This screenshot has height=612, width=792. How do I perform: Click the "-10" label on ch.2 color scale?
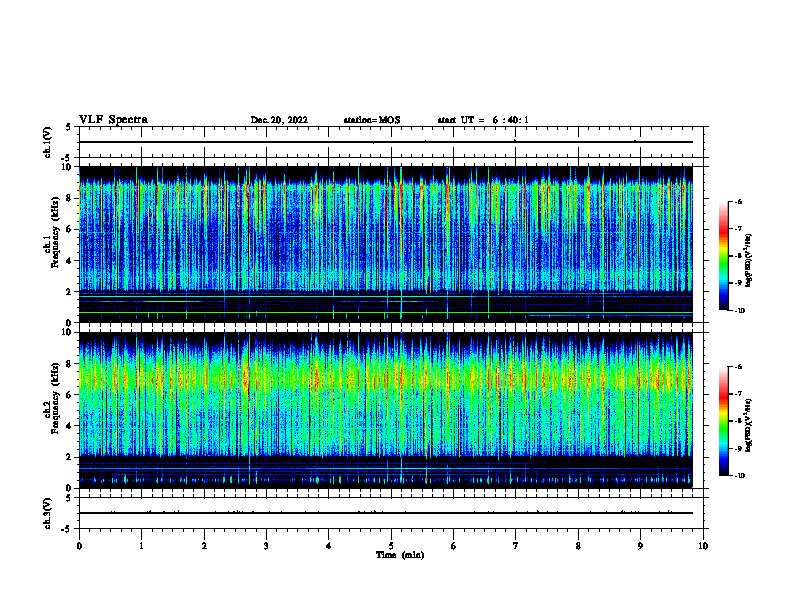pyautogui.click(x=739, y=475)
